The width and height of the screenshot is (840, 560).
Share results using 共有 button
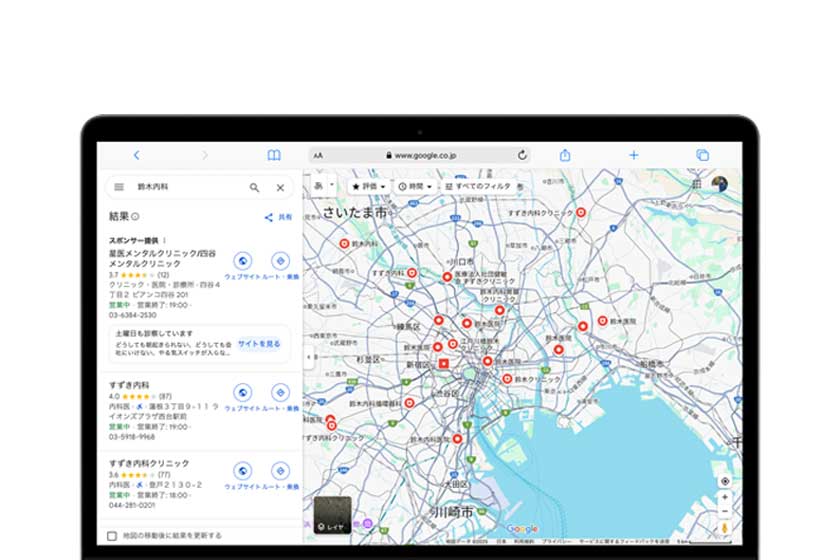(279, 217)
